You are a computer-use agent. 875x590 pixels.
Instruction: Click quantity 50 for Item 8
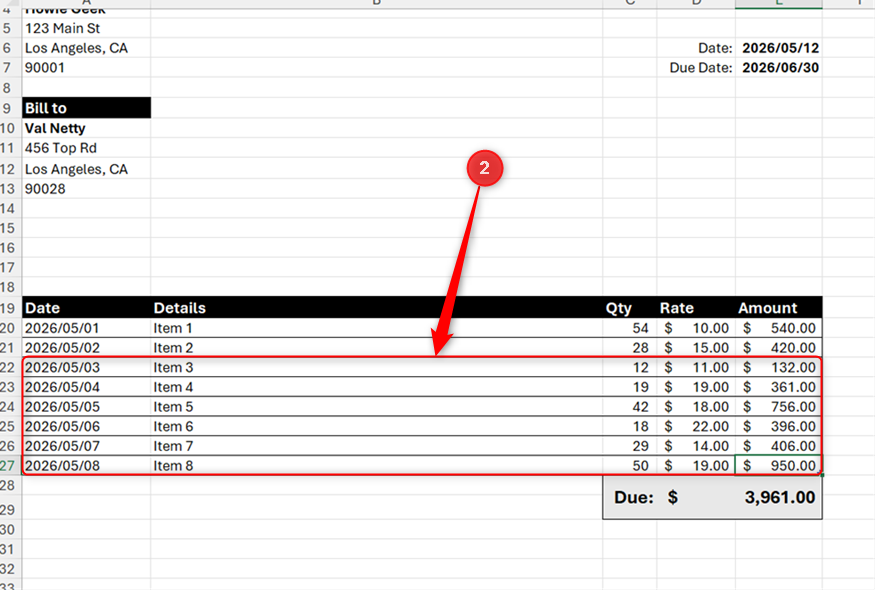pos(630,465)
